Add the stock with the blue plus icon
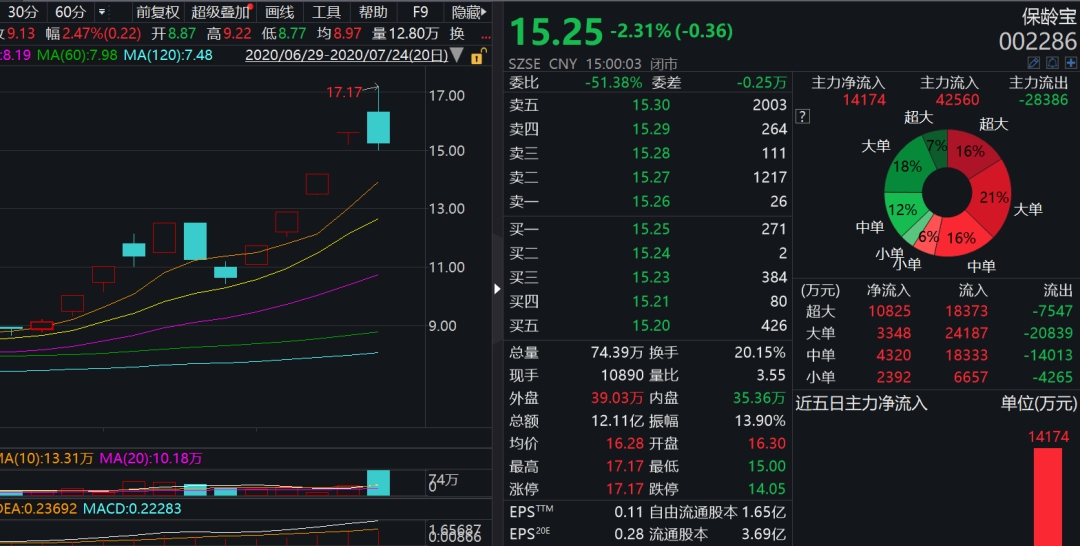 1071,63
